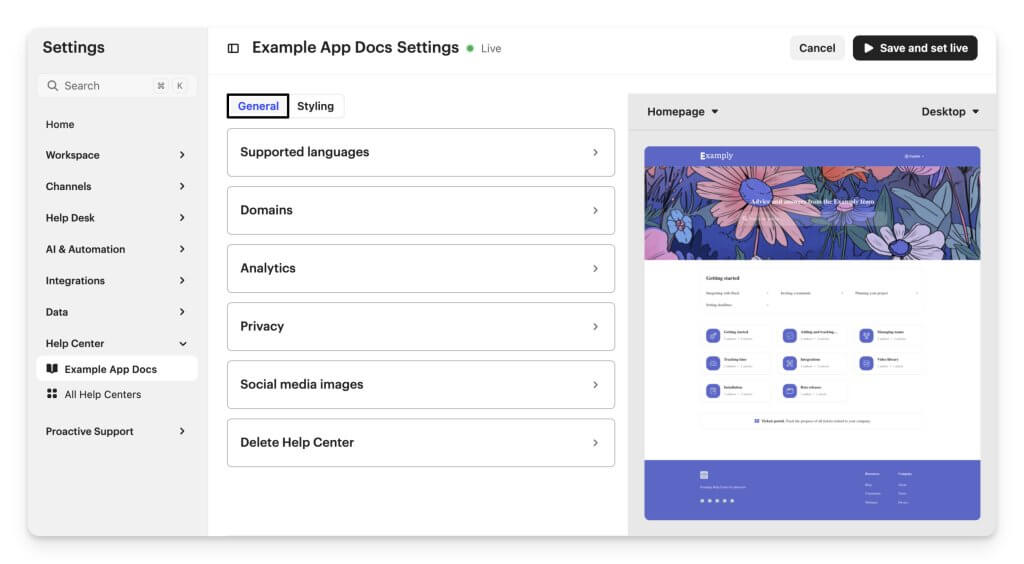Viewport: 1024px width, 564px height.
Task: Click the Cancel button
Action: [817, 48]
